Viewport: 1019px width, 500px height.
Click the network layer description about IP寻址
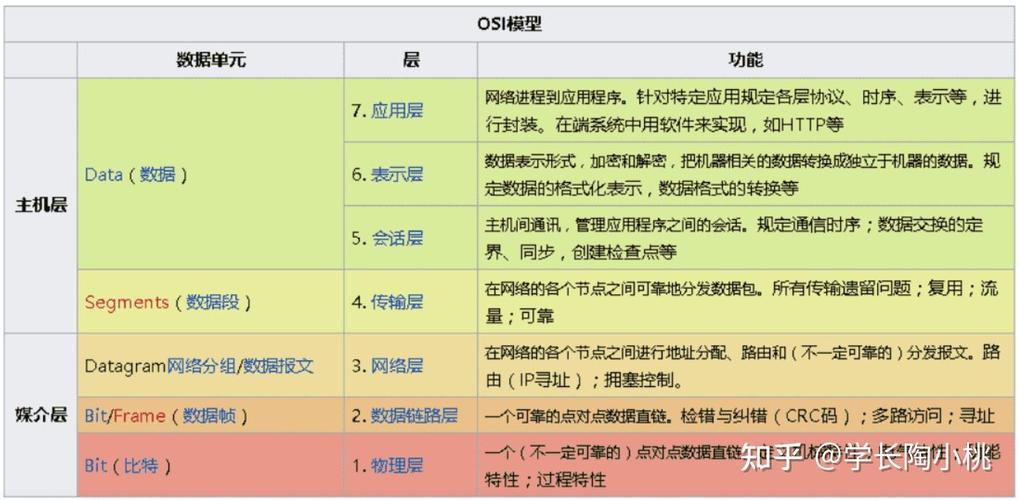pos(742,365)
